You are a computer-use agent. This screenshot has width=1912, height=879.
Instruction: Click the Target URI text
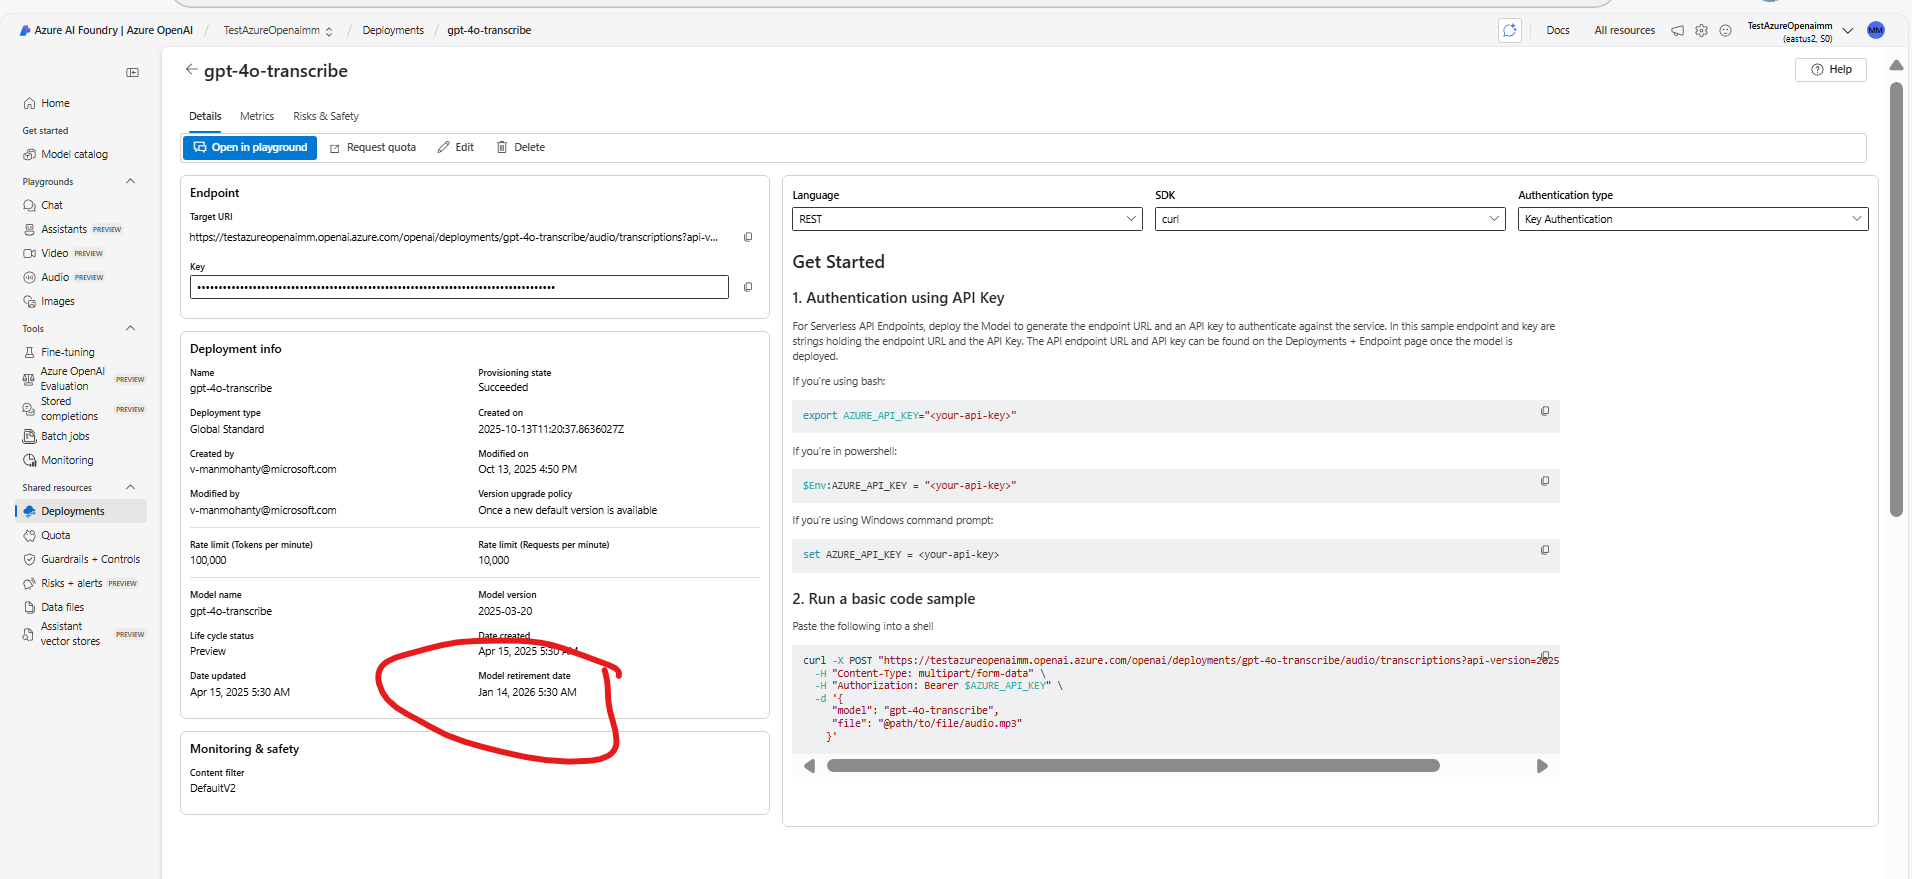pos(454,237)
